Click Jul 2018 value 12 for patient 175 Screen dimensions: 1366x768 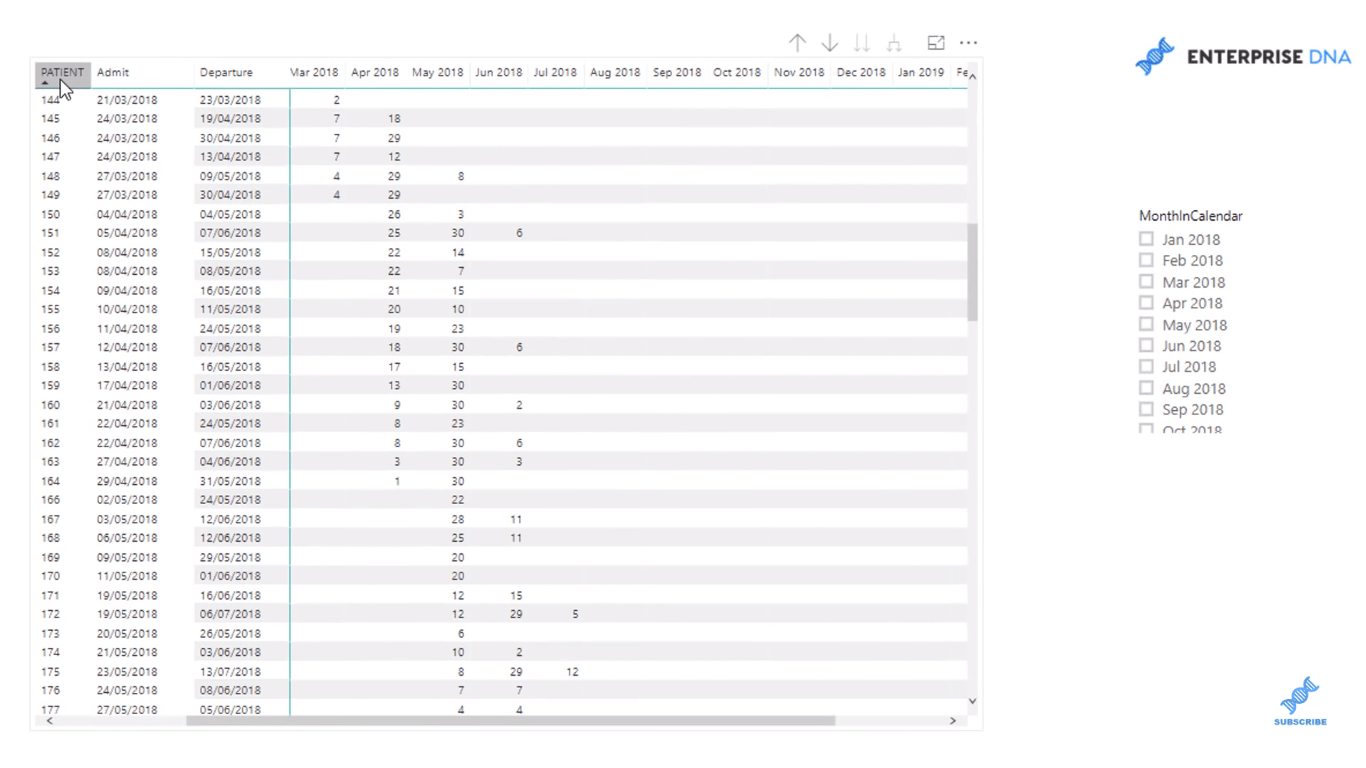coord(572,672)
